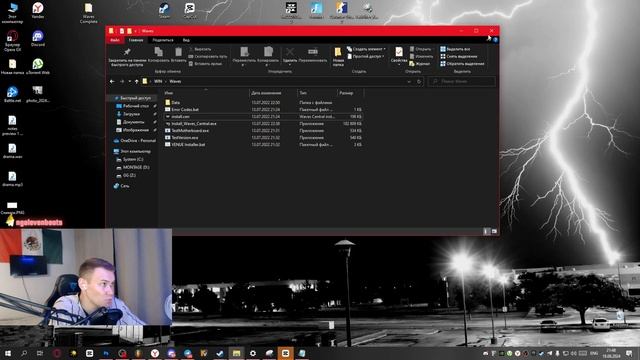Click Copy path (Скопировать путь) command
This screenshot has height=360, width=640.
click(208, 56)
